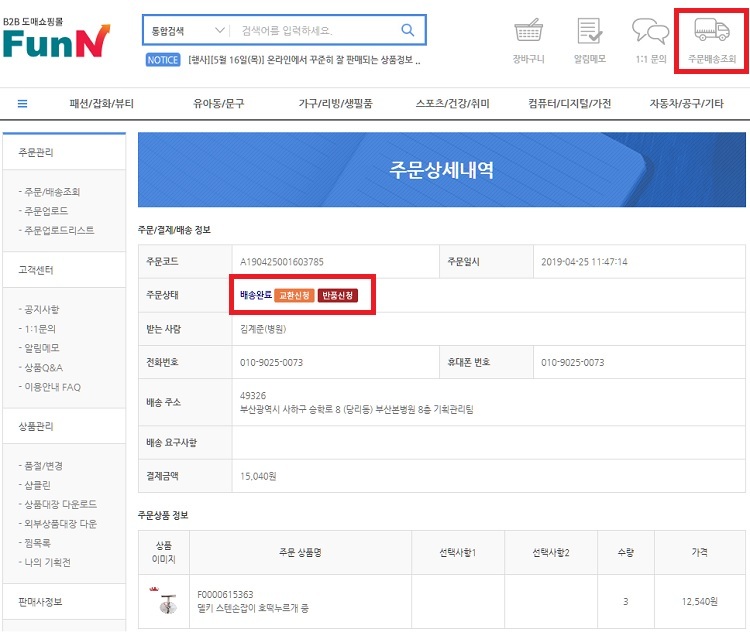The width and height of the screenshot is (750, 639).
Task: Click the NOTICE announcement text link
Action: [x=304, y=60]
